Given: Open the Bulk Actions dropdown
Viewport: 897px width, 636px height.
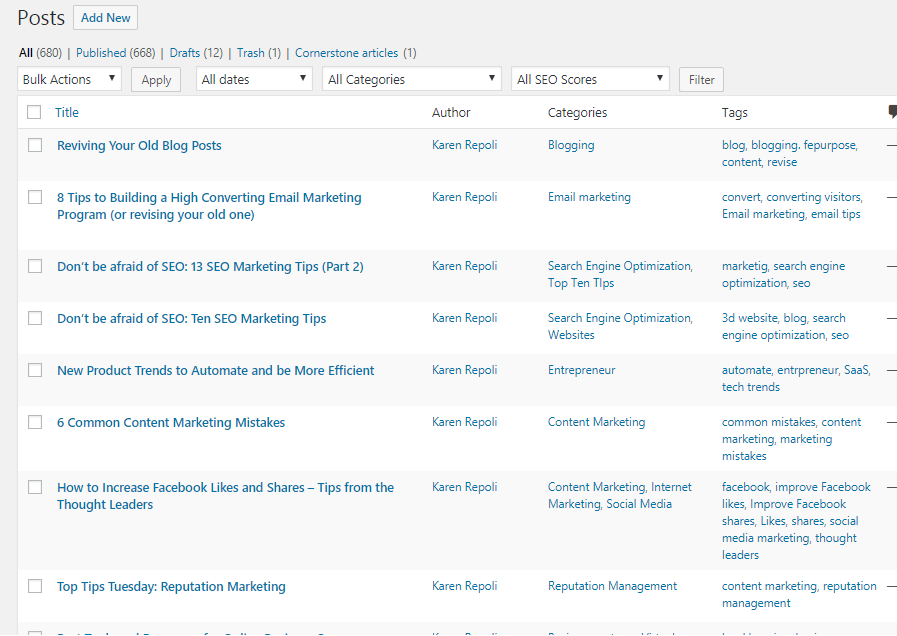Looking at the screenshot, I should point(68,79).
